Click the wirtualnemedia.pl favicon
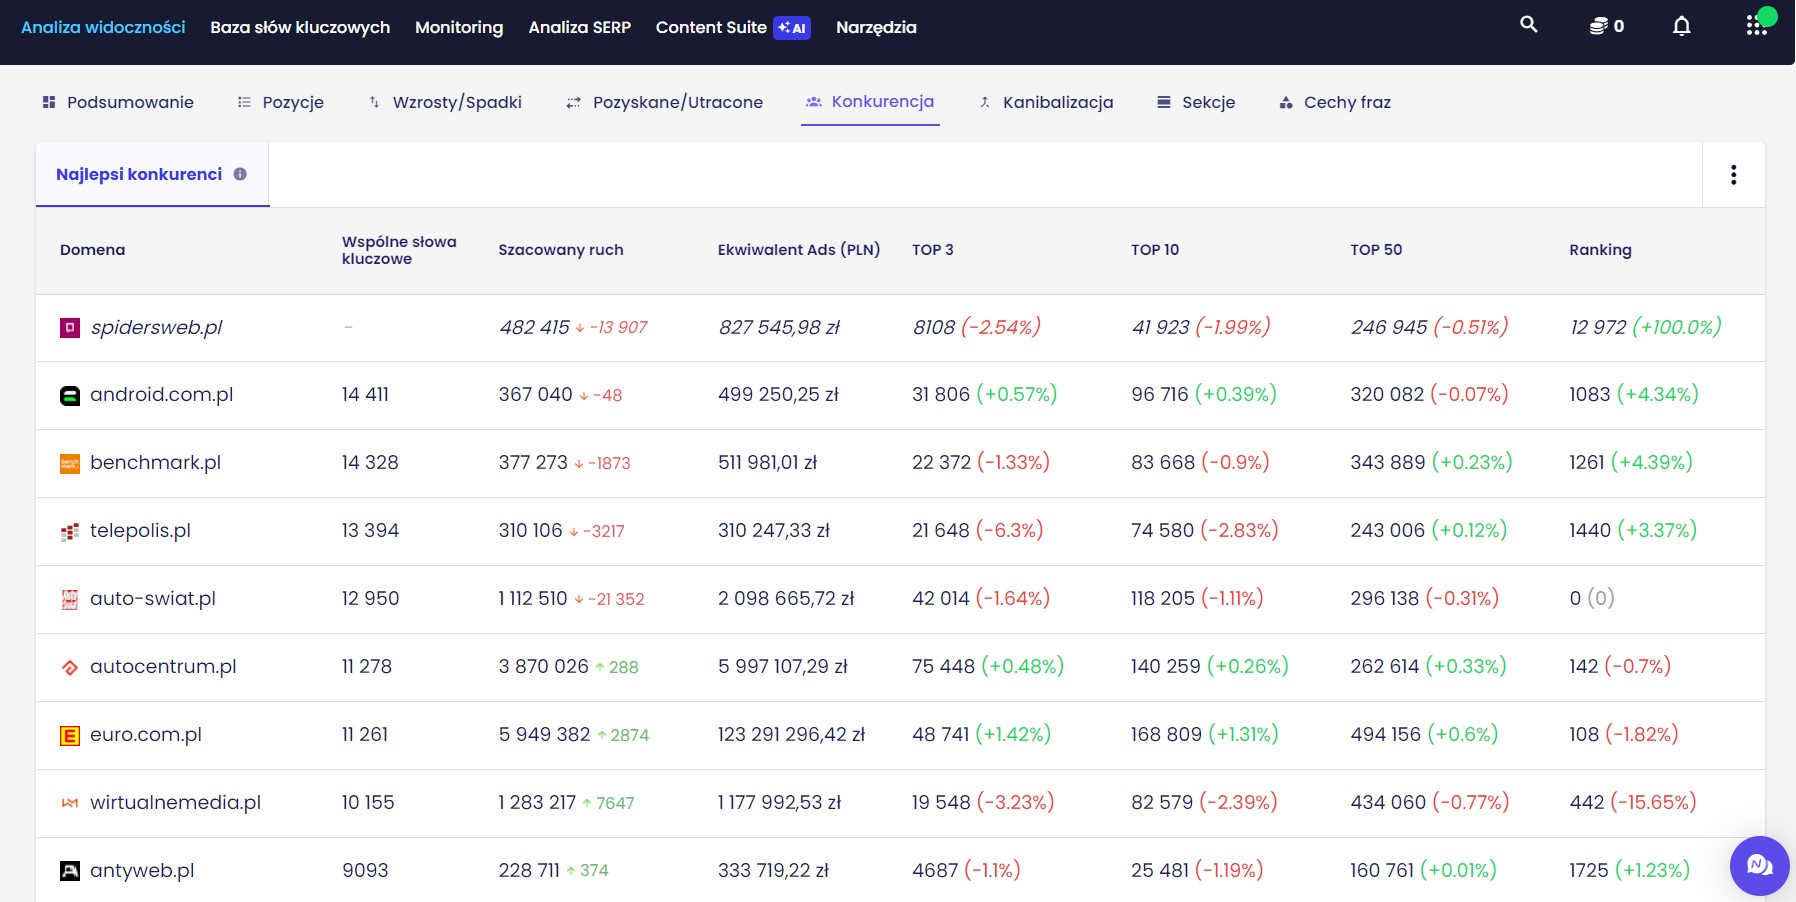The image size is (1796, 902). coord(70,803)
